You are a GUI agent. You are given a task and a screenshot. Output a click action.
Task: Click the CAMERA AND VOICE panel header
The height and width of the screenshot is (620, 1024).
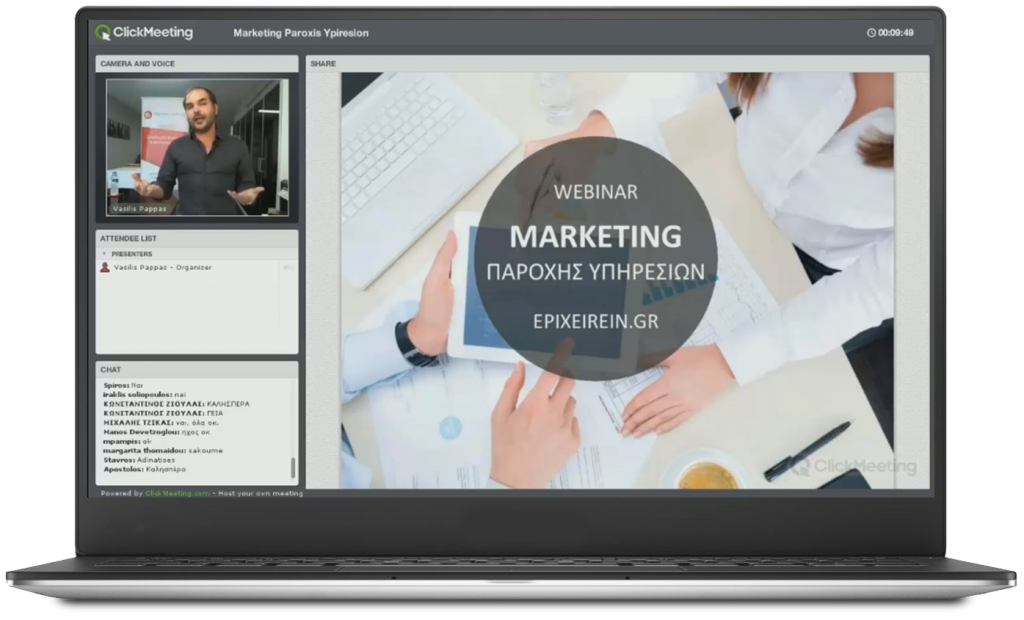coord(197,63)
